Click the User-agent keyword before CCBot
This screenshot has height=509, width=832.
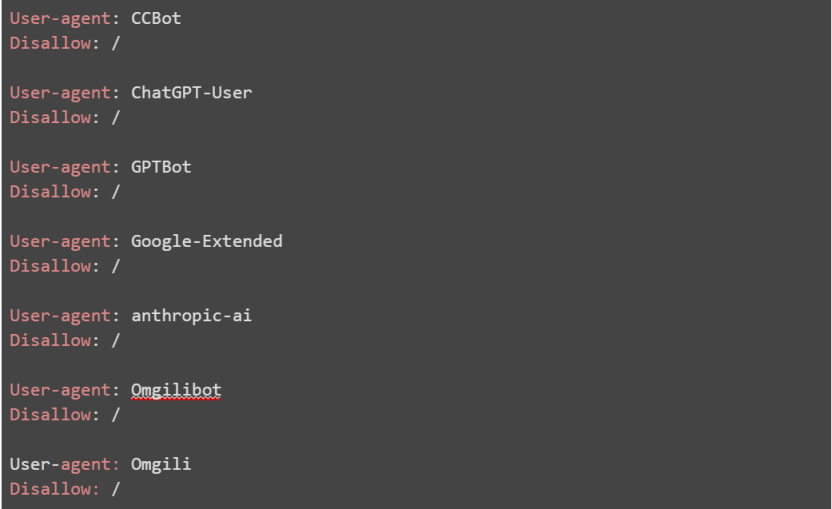click(60, 18)
